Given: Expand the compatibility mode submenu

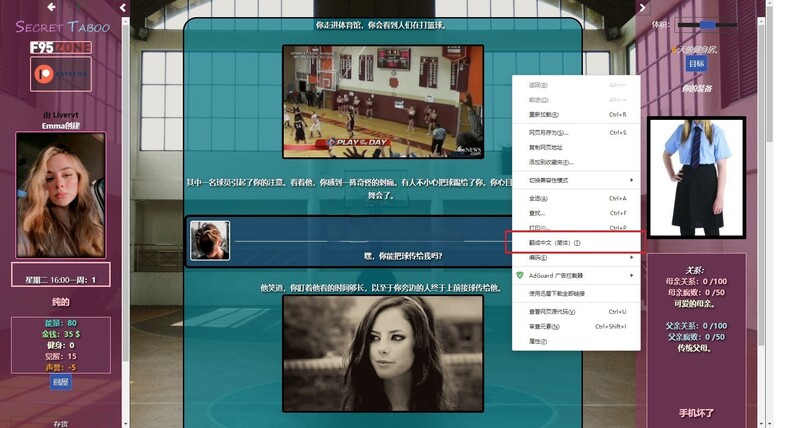Looking at the screenshot, I should tap(631, 179).
